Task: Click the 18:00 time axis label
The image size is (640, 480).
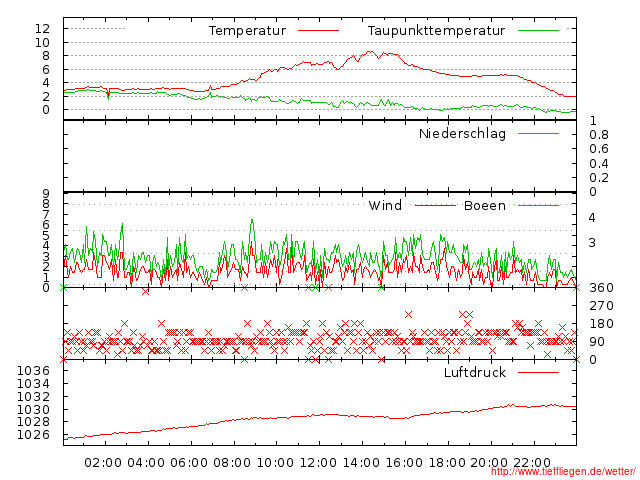Action: click(447, 463)
